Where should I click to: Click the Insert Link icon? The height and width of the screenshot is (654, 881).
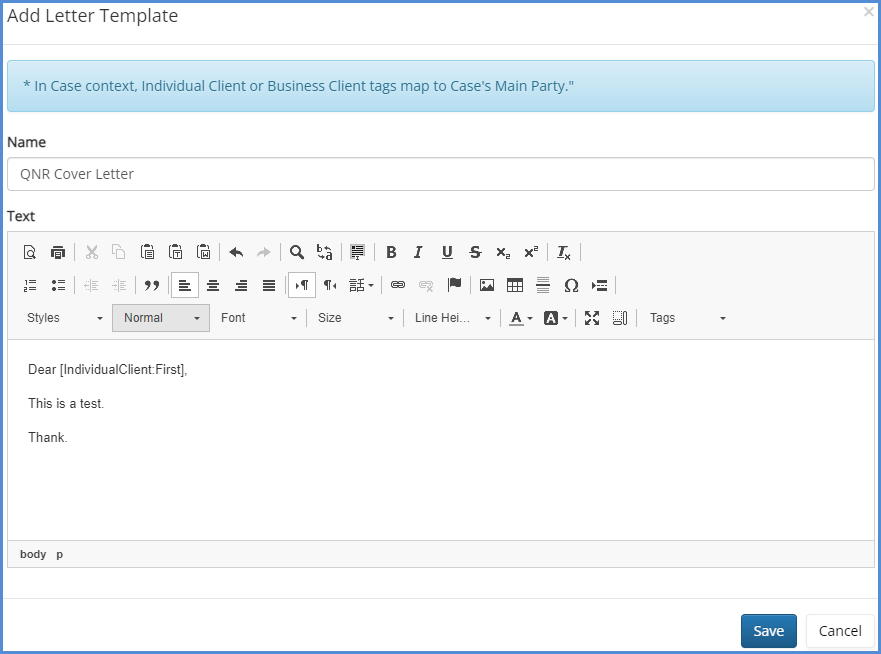398,285
